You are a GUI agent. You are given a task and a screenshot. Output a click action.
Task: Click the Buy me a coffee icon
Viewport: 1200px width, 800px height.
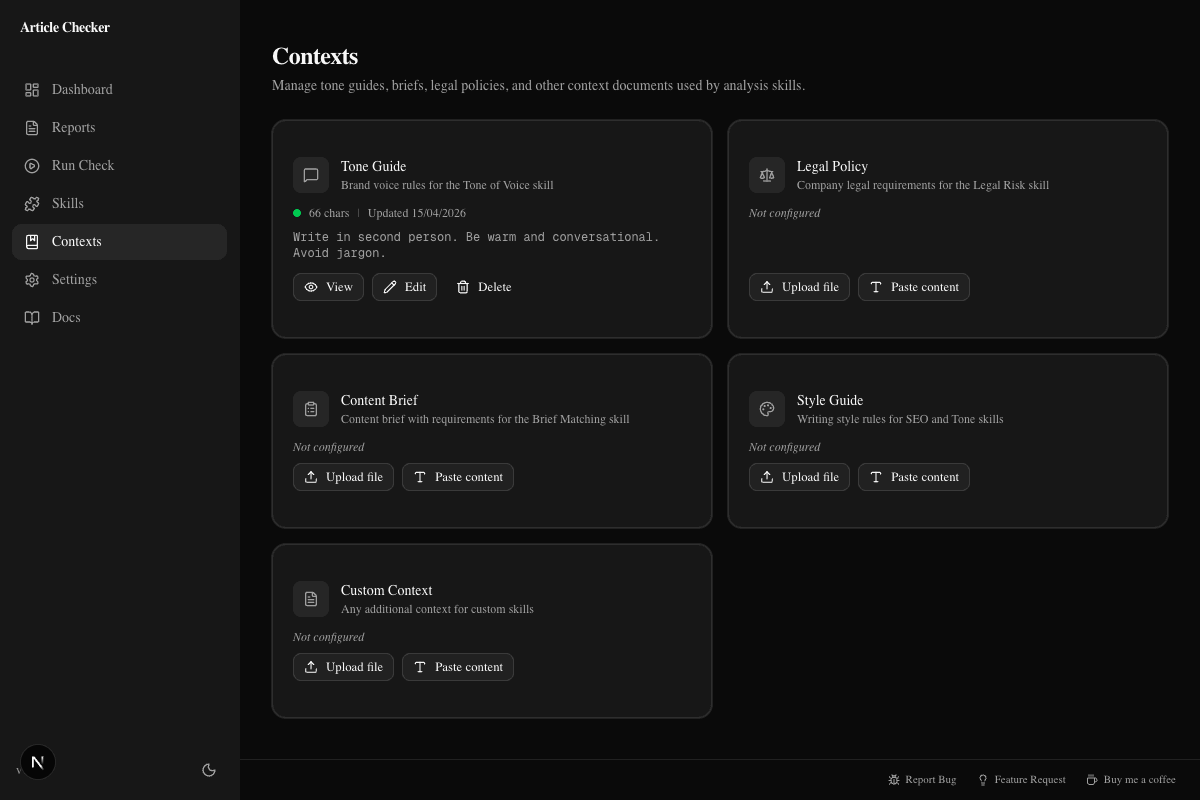point(1092,779)
